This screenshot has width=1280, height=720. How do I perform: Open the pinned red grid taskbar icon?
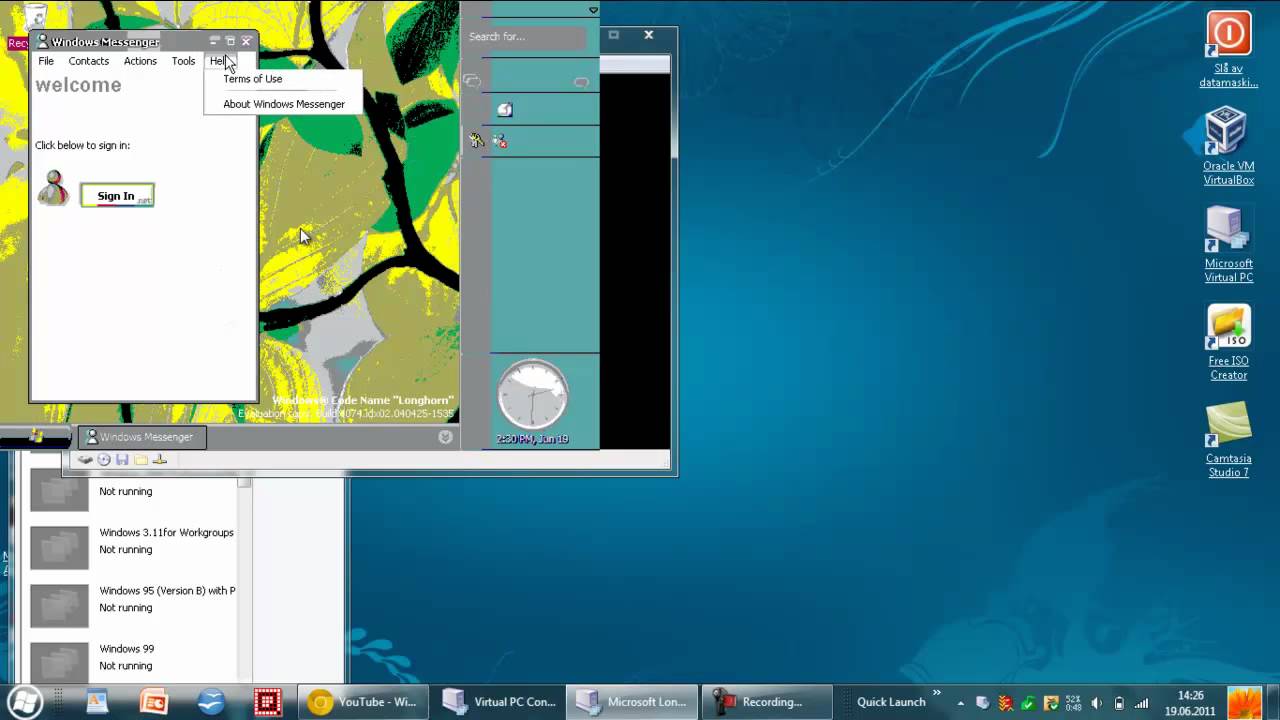tap(267, 702)
